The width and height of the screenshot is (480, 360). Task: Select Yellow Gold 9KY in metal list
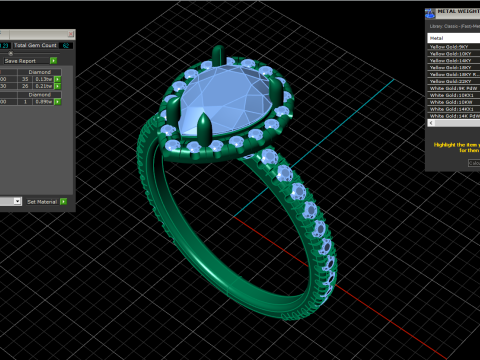[x=454, y=47]
